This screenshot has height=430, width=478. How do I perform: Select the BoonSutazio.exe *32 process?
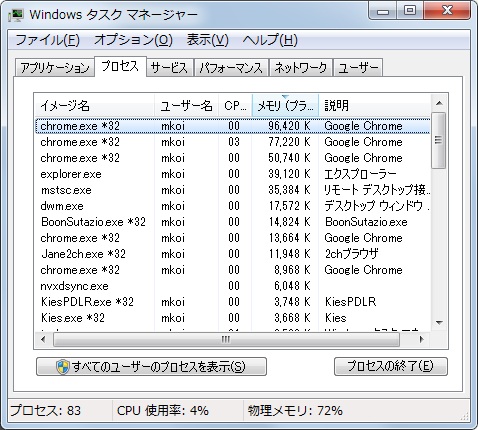coord(233,222)
